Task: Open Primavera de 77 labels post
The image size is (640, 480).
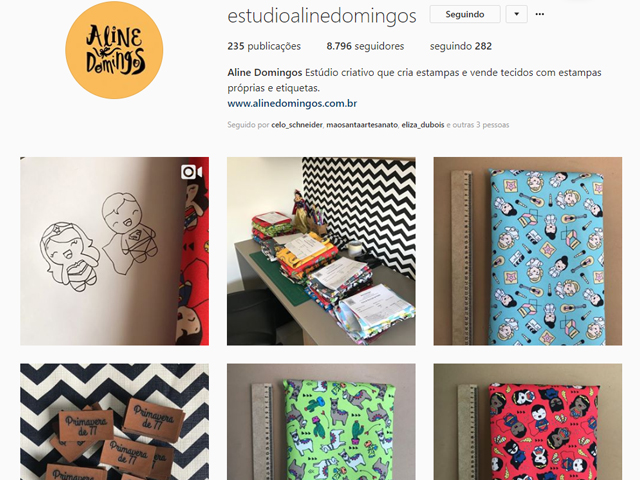Action: 114,422
